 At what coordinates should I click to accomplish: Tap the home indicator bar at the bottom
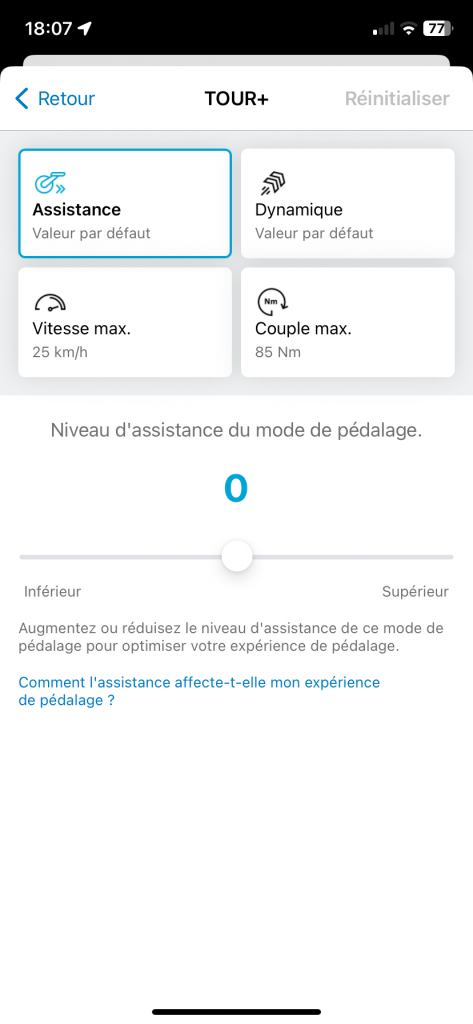pyautogui.click(x=236, y=1012)
